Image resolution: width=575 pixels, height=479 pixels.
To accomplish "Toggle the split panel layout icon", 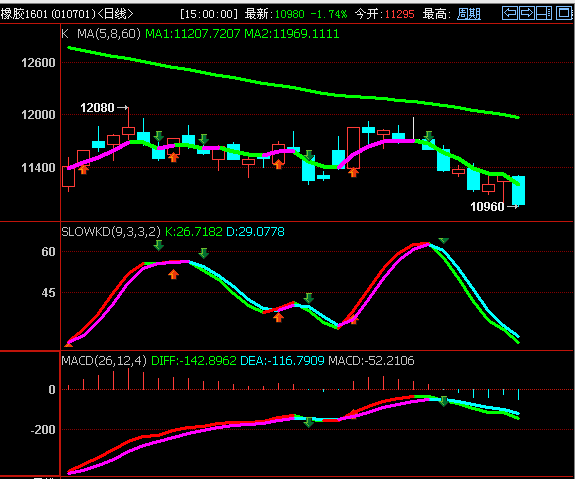I will click(x=544, y=13).
